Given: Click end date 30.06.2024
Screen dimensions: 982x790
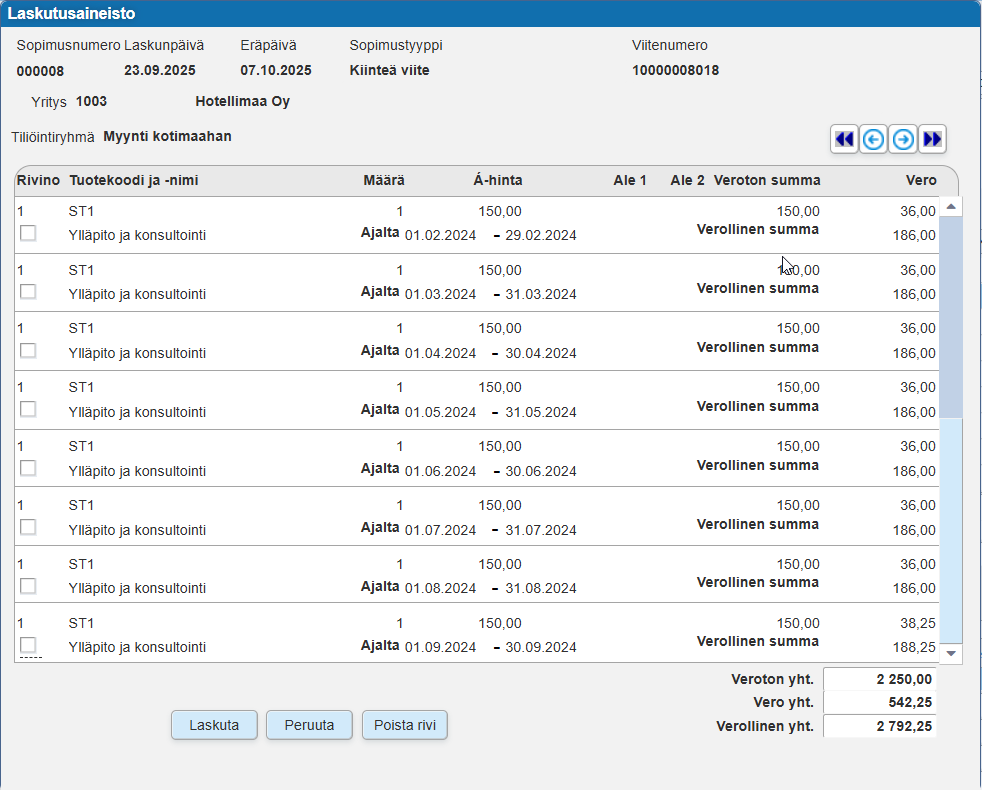Looking at the screenshot, I should [541, 471].
